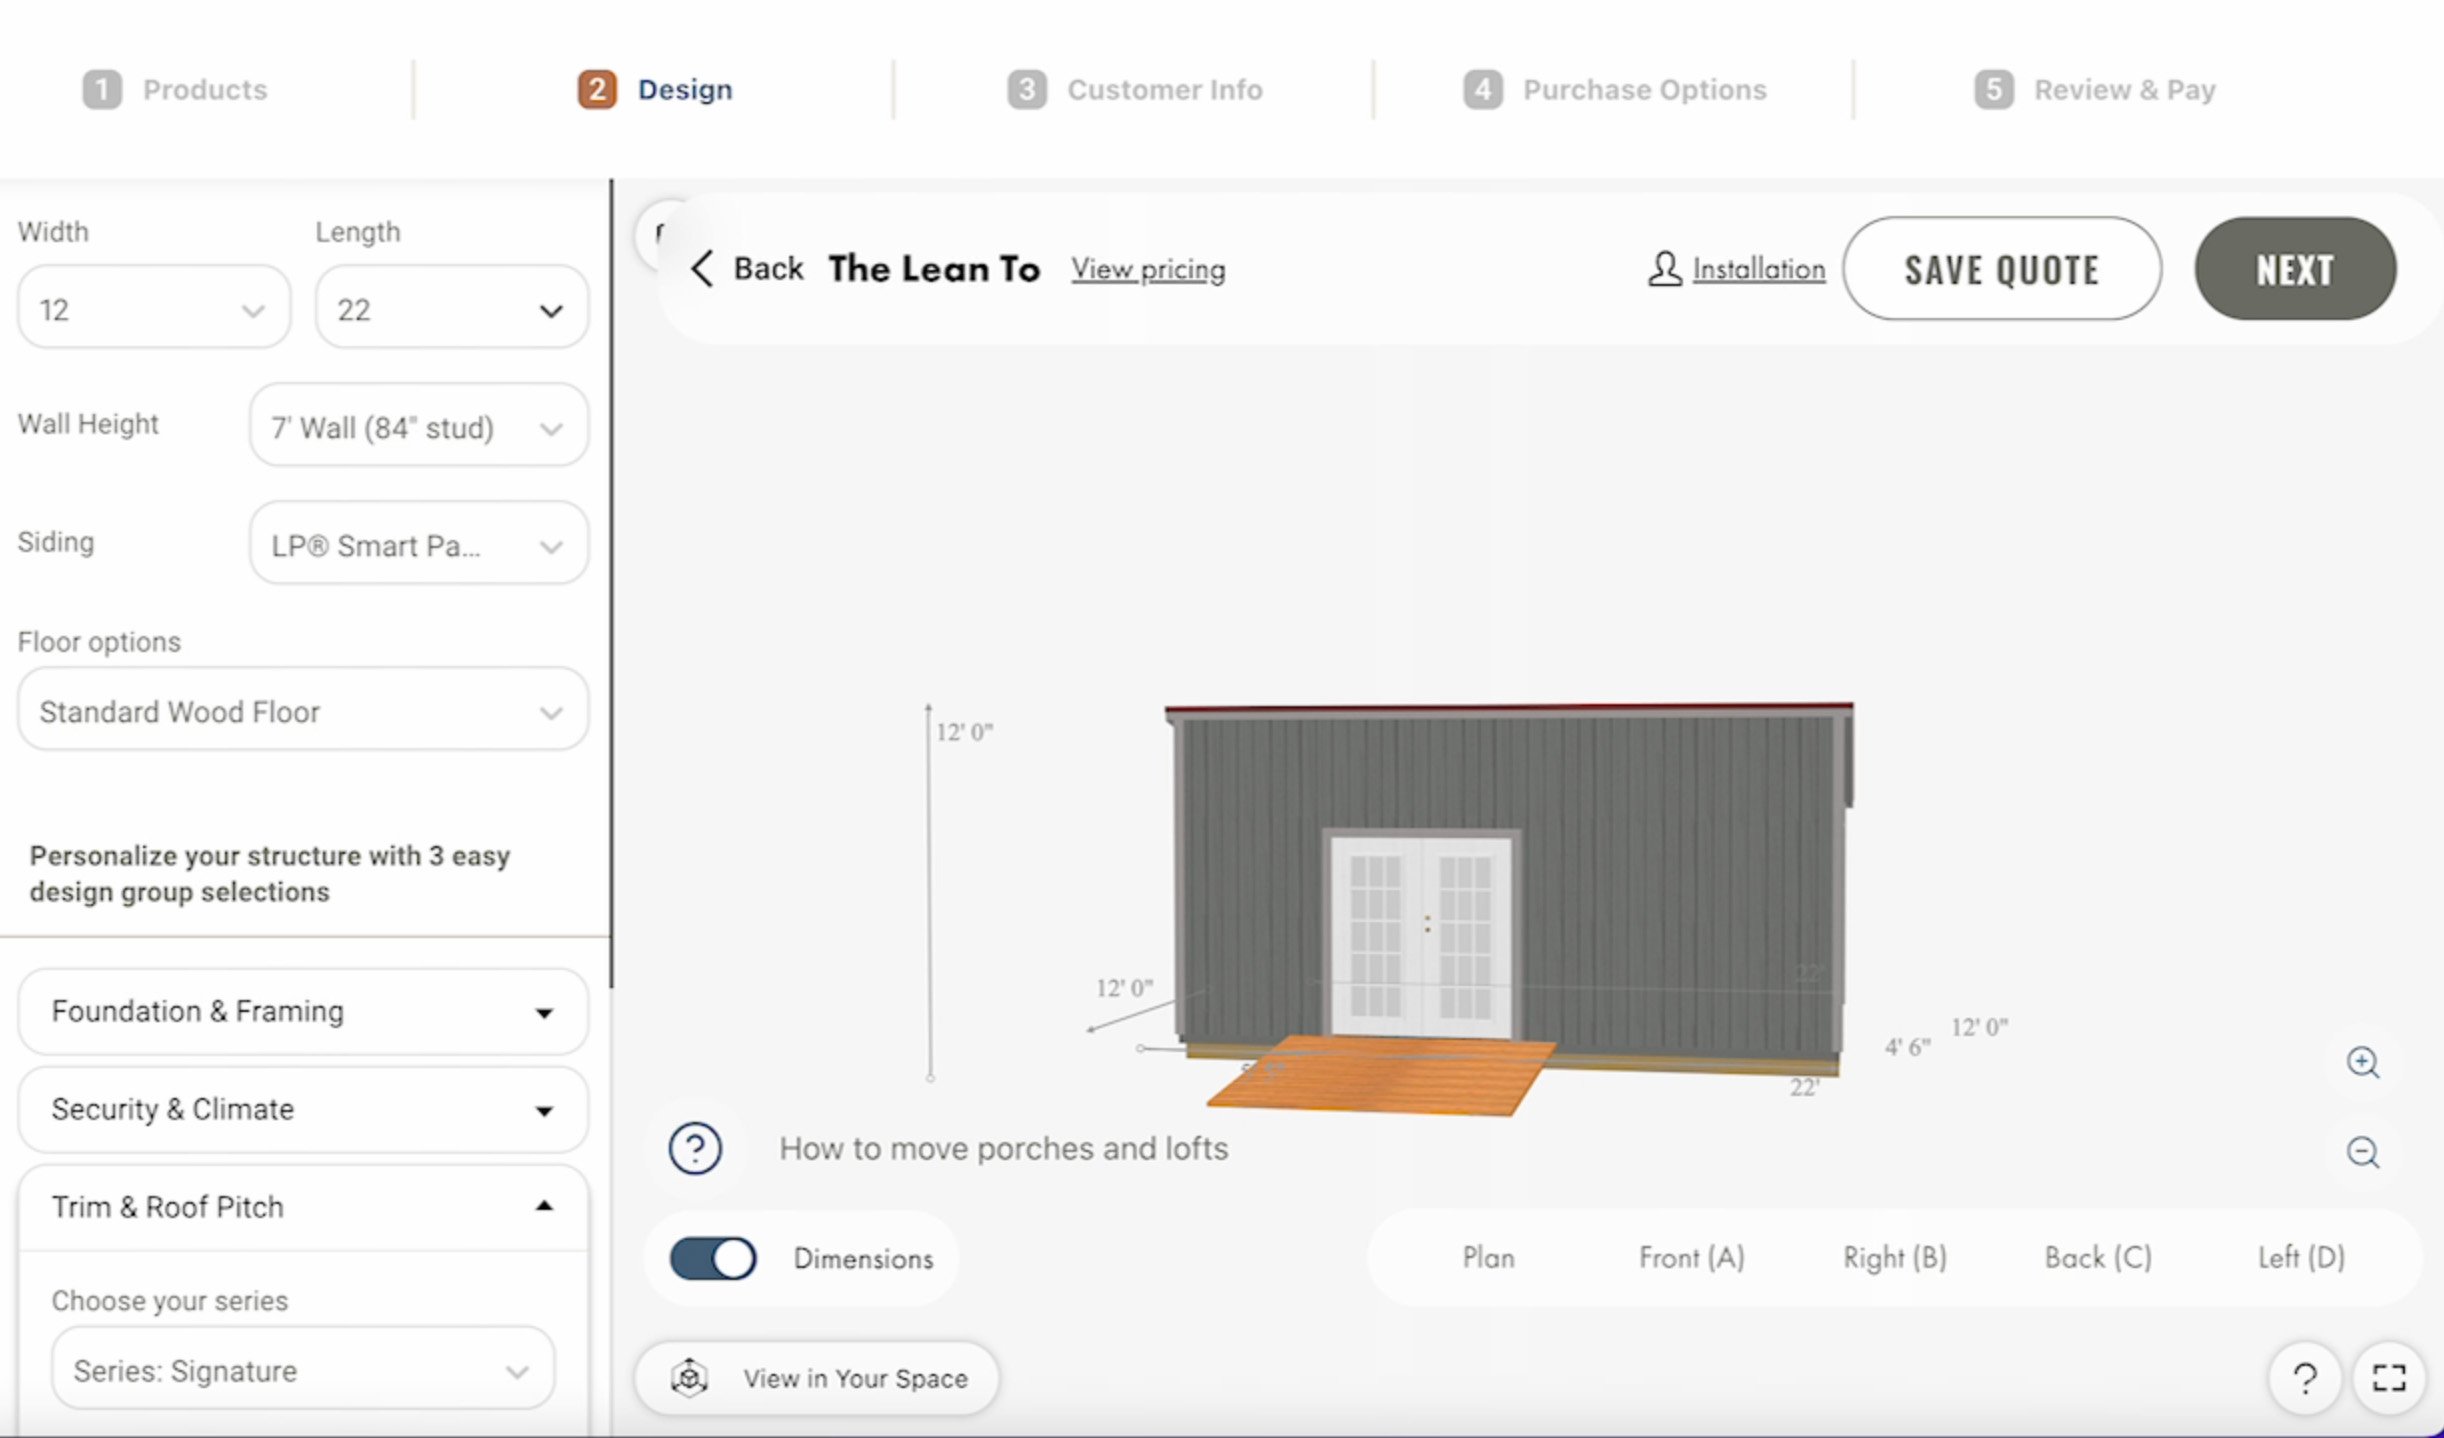Open fullscreen view icon
The image size is (2444, 1438).
[x=2389, y=1378]
